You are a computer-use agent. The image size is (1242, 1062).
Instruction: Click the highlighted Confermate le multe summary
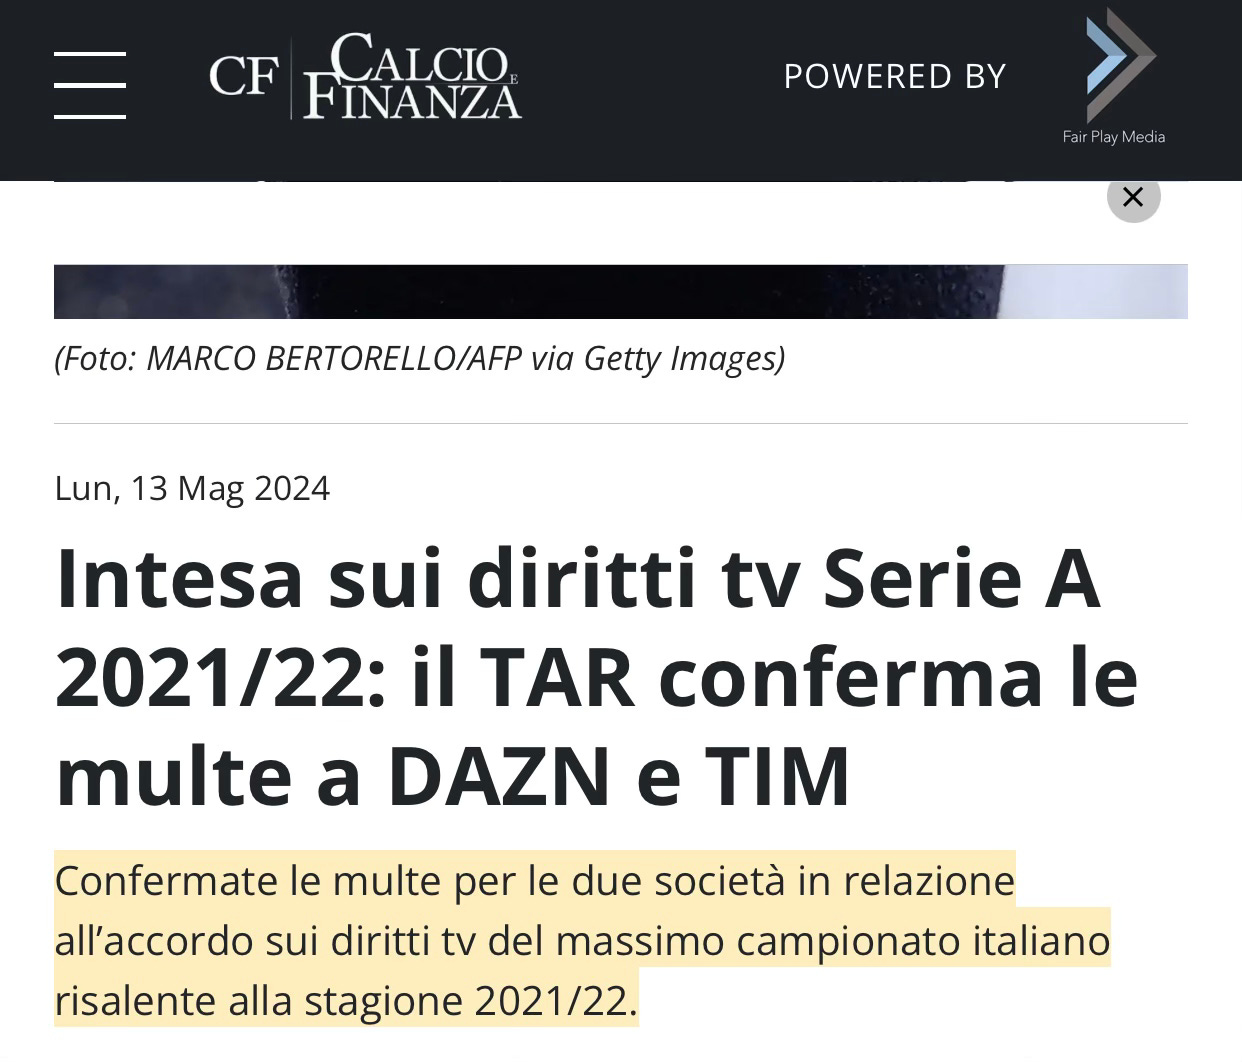point(582,940)
